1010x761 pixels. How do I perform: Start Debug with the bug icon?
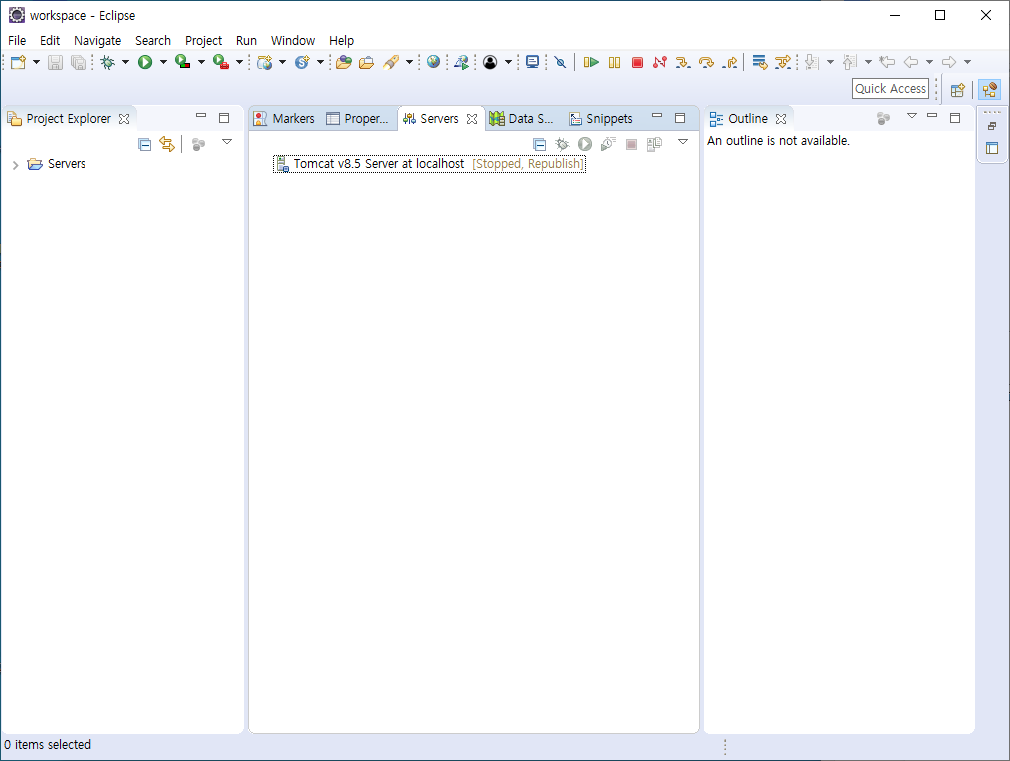[x=108, y=62]
